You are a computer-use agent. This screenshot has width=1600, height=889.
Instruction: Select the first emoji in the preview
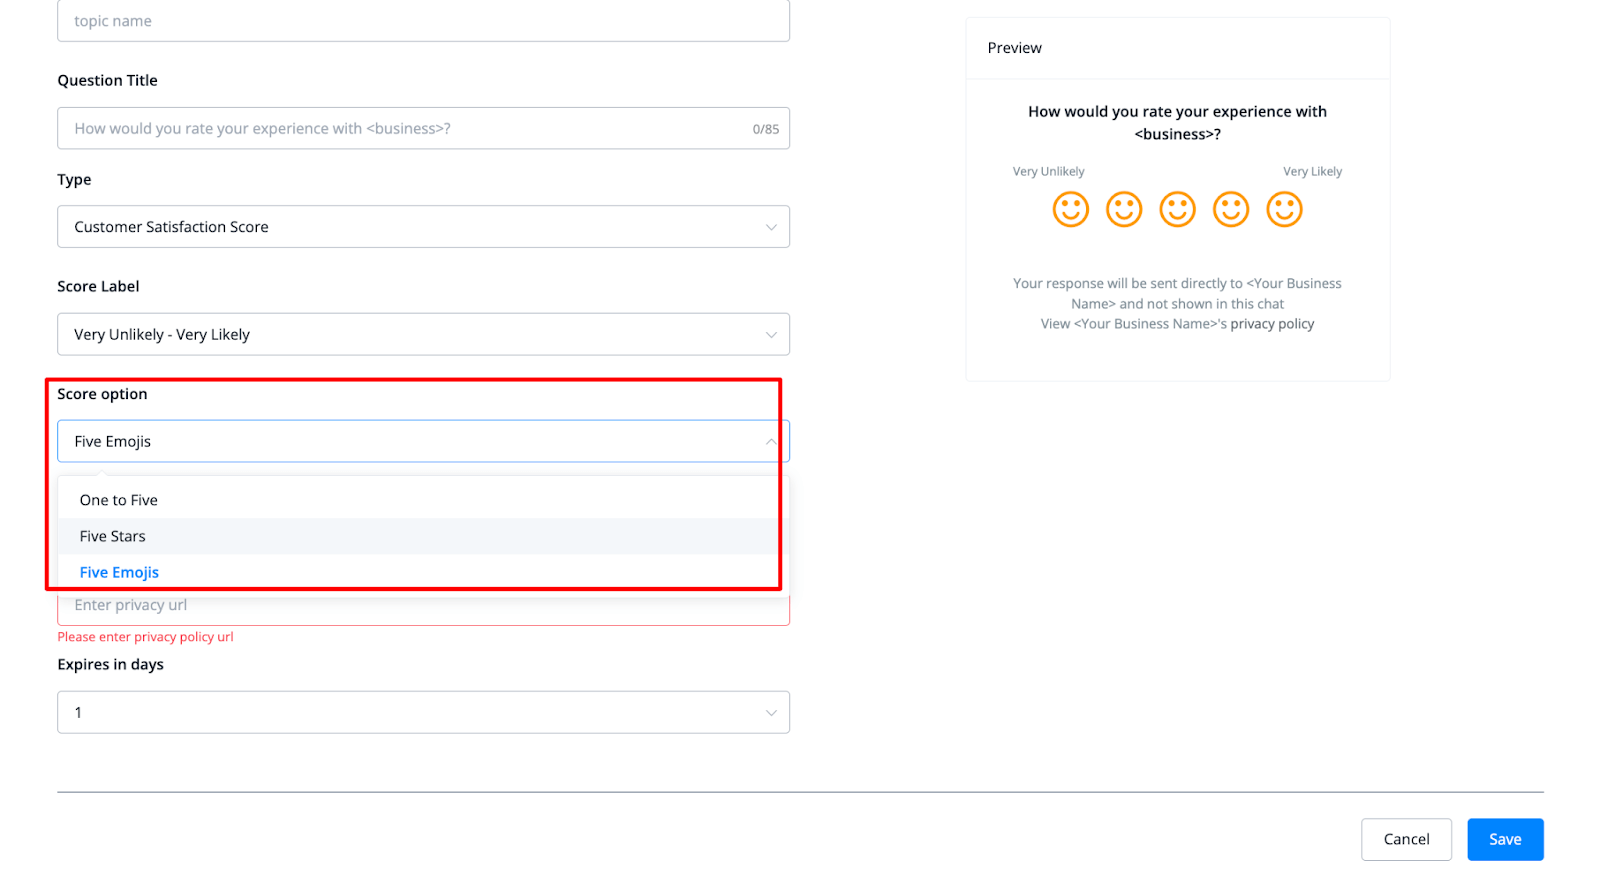[x=1070, y=210]
